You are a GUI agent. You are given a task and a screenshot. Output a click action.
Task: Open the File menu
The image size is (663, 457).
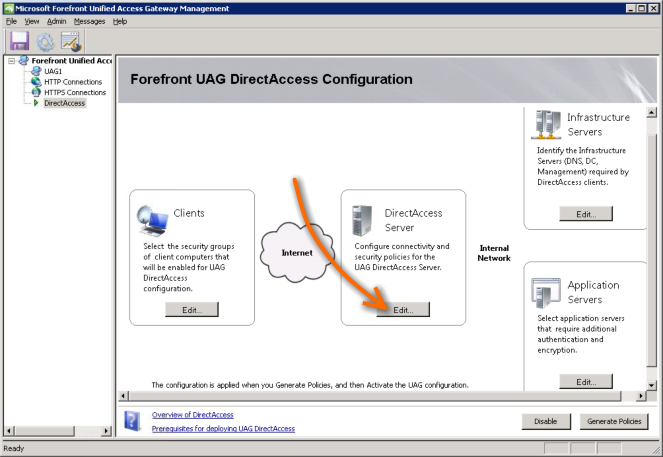11,21
